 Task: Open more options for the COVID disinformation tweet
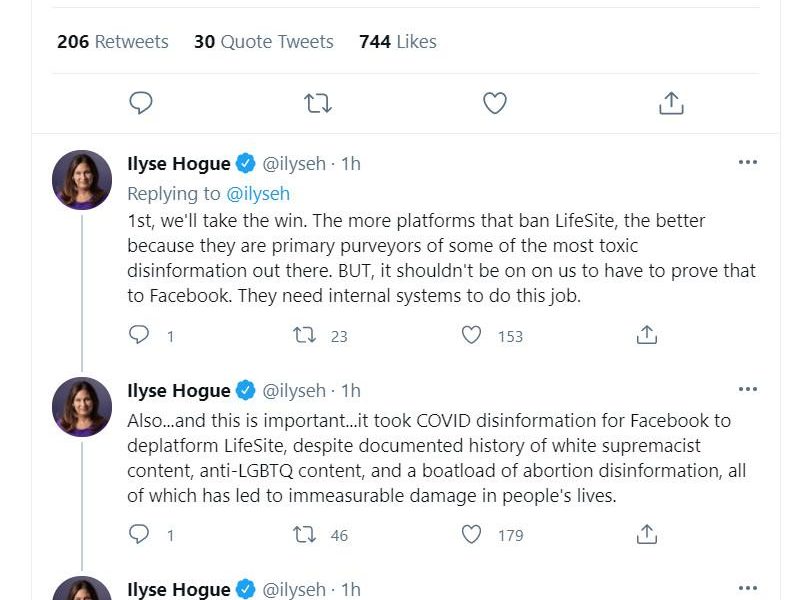pos(747,390)
